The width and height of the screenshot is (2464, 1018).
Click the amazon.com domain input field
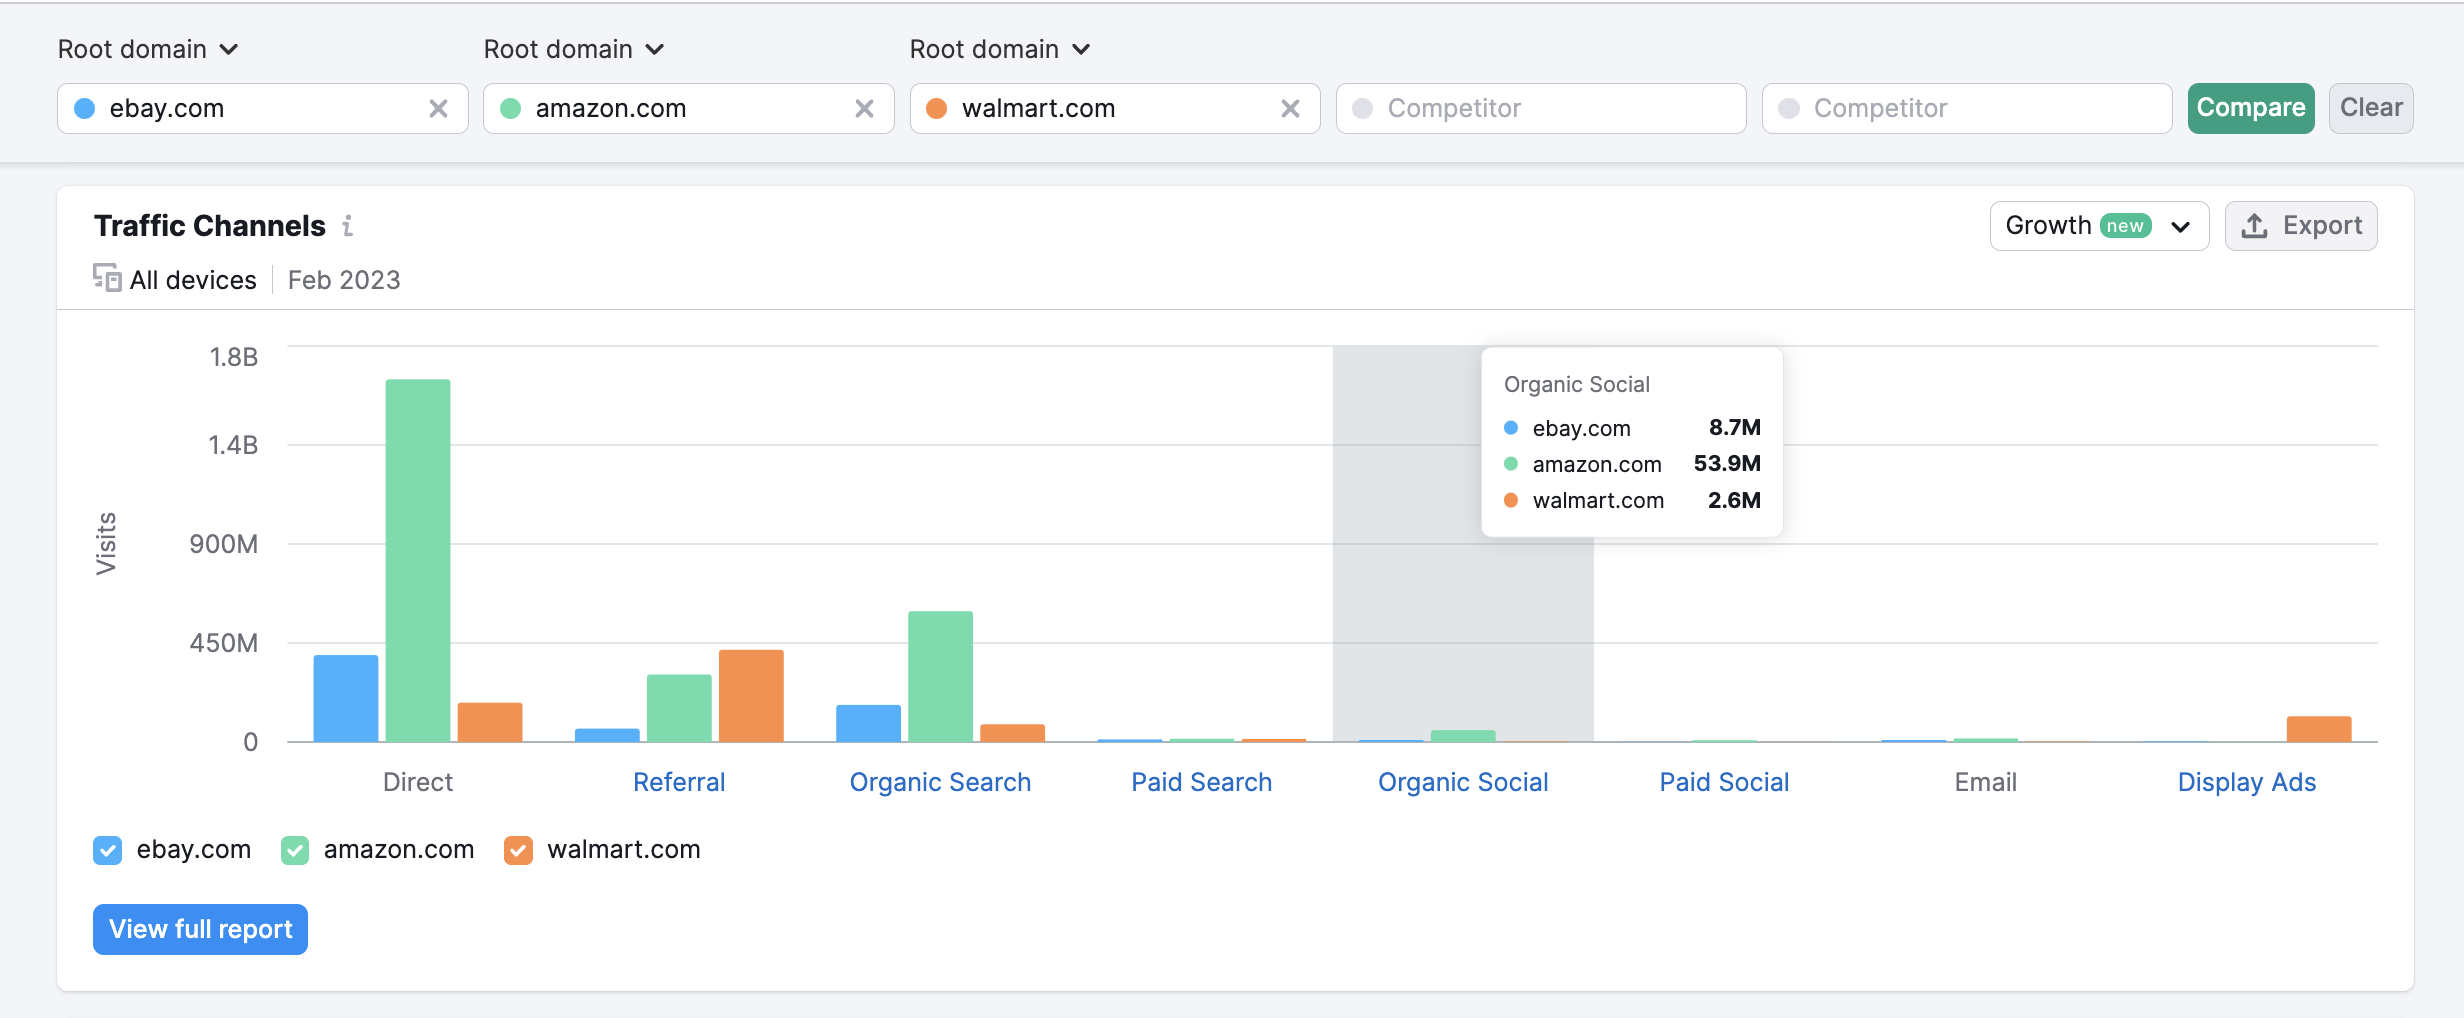tap(689, 108)
